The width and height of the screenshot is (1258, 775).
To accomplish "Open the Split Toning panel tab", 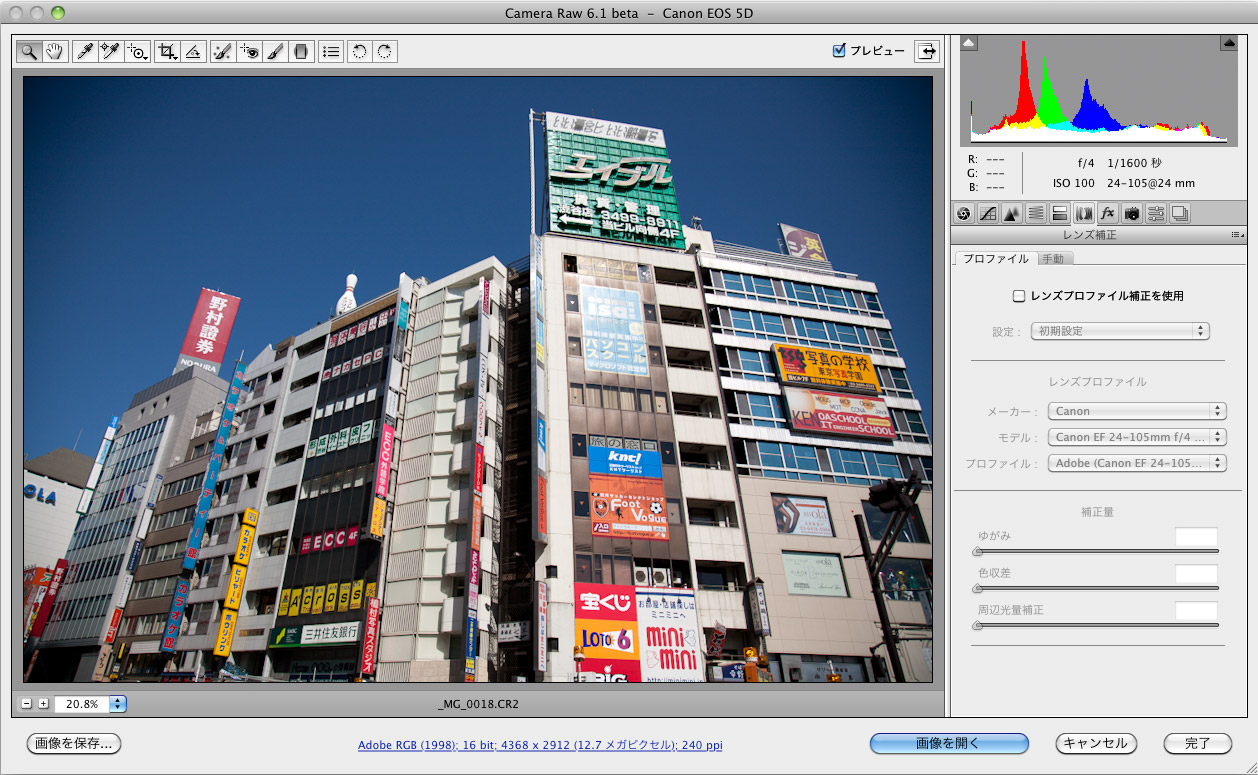I will [1060, 213].
